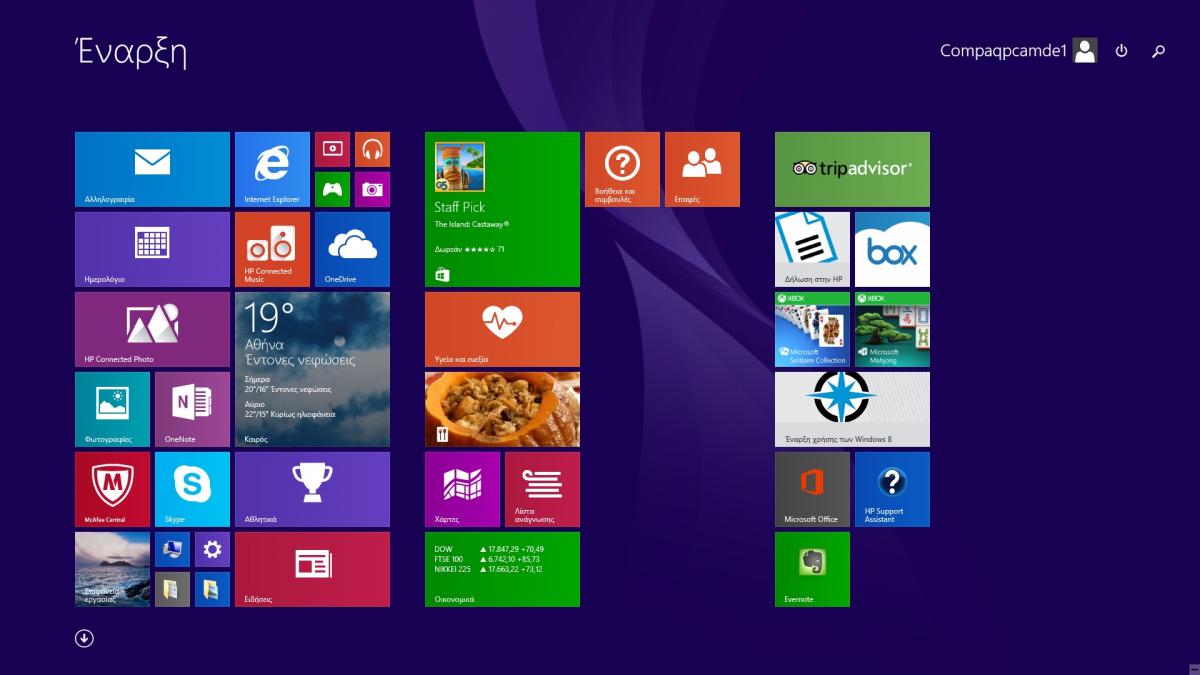Open the Sports trophy tile (Αθλητικά)

pos(312,489)
